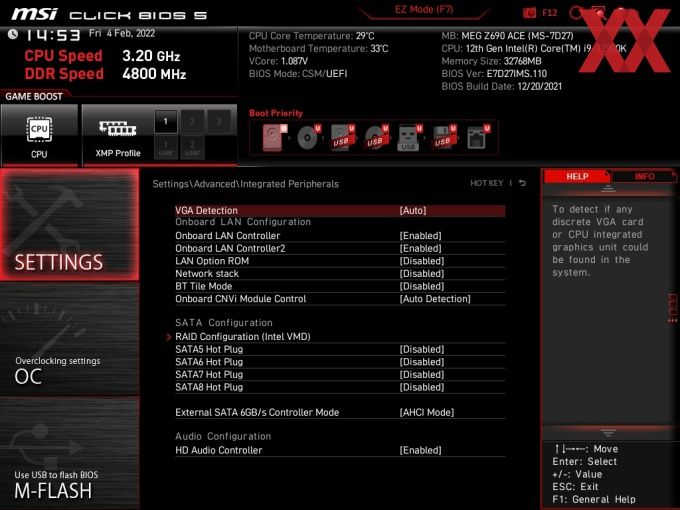Select the USB key boot priority icon

click(x=410, y=137)
